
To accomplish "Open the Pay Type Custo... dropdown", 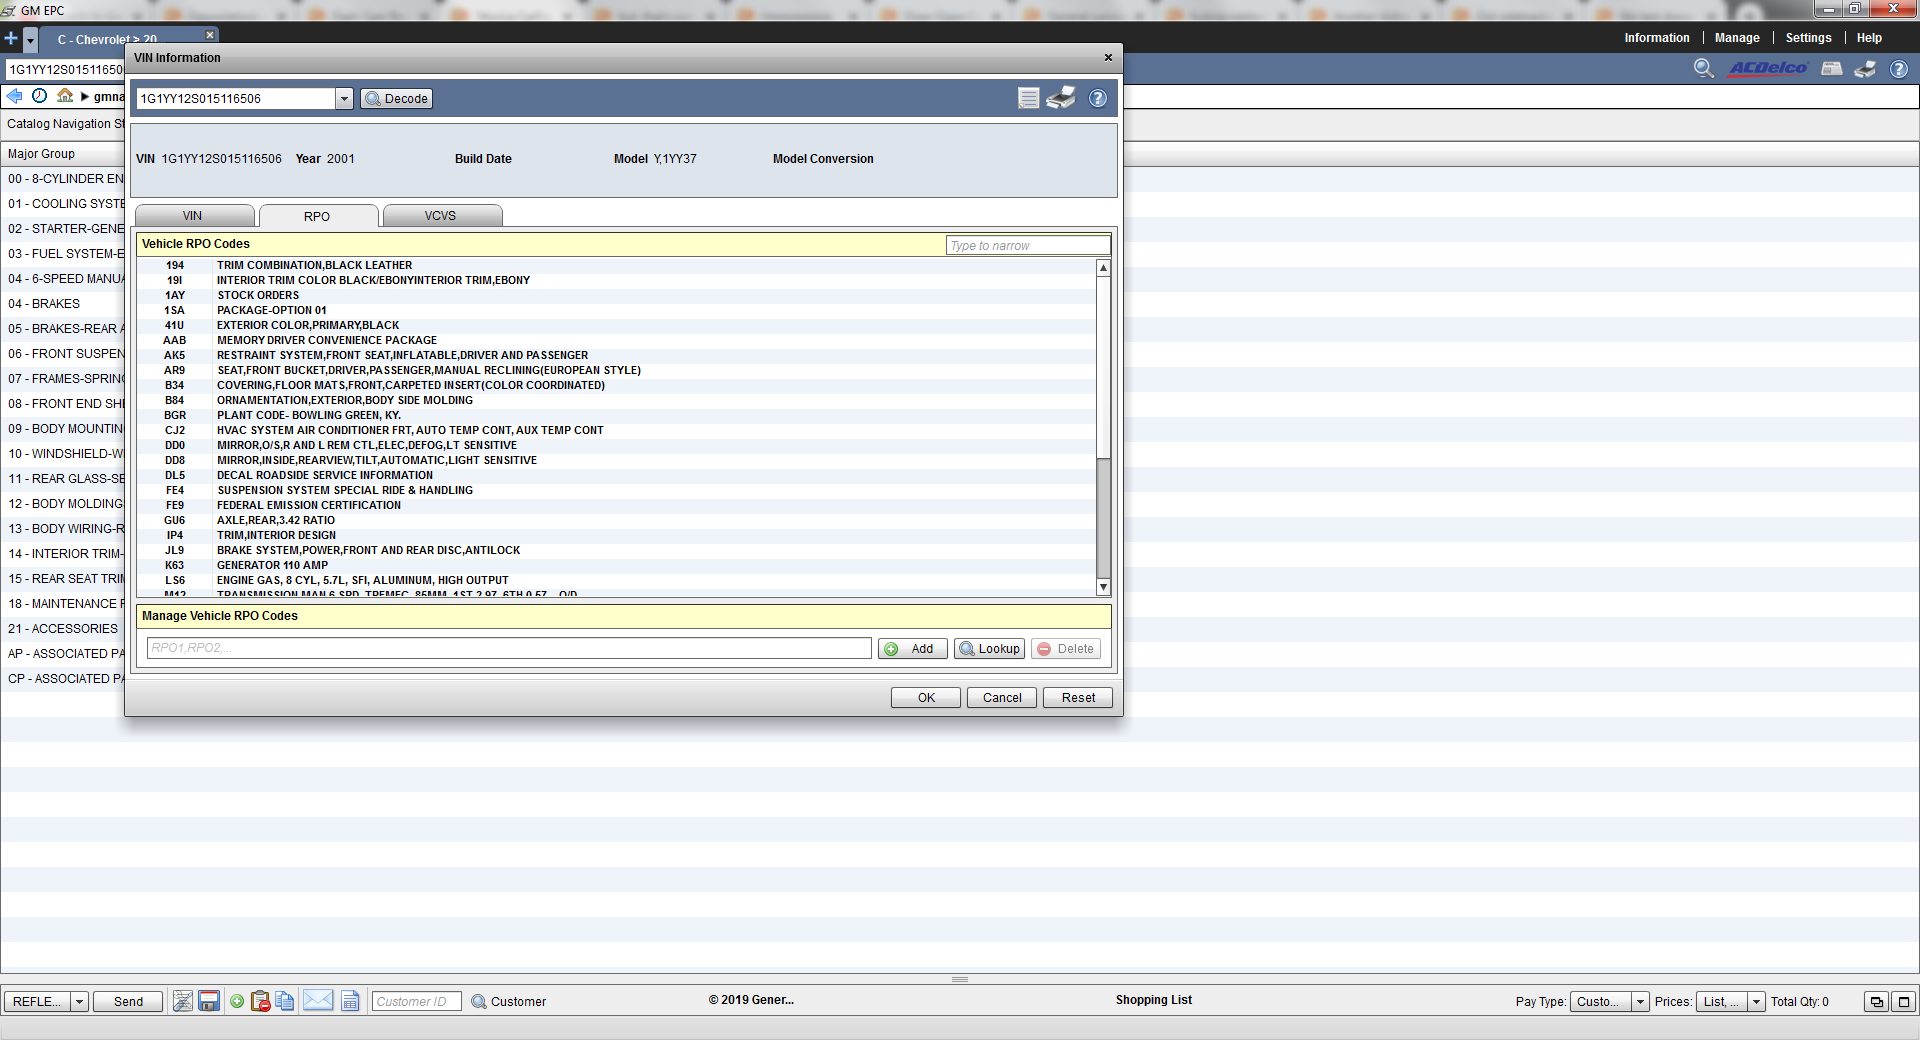I will pos(1640,1001).
